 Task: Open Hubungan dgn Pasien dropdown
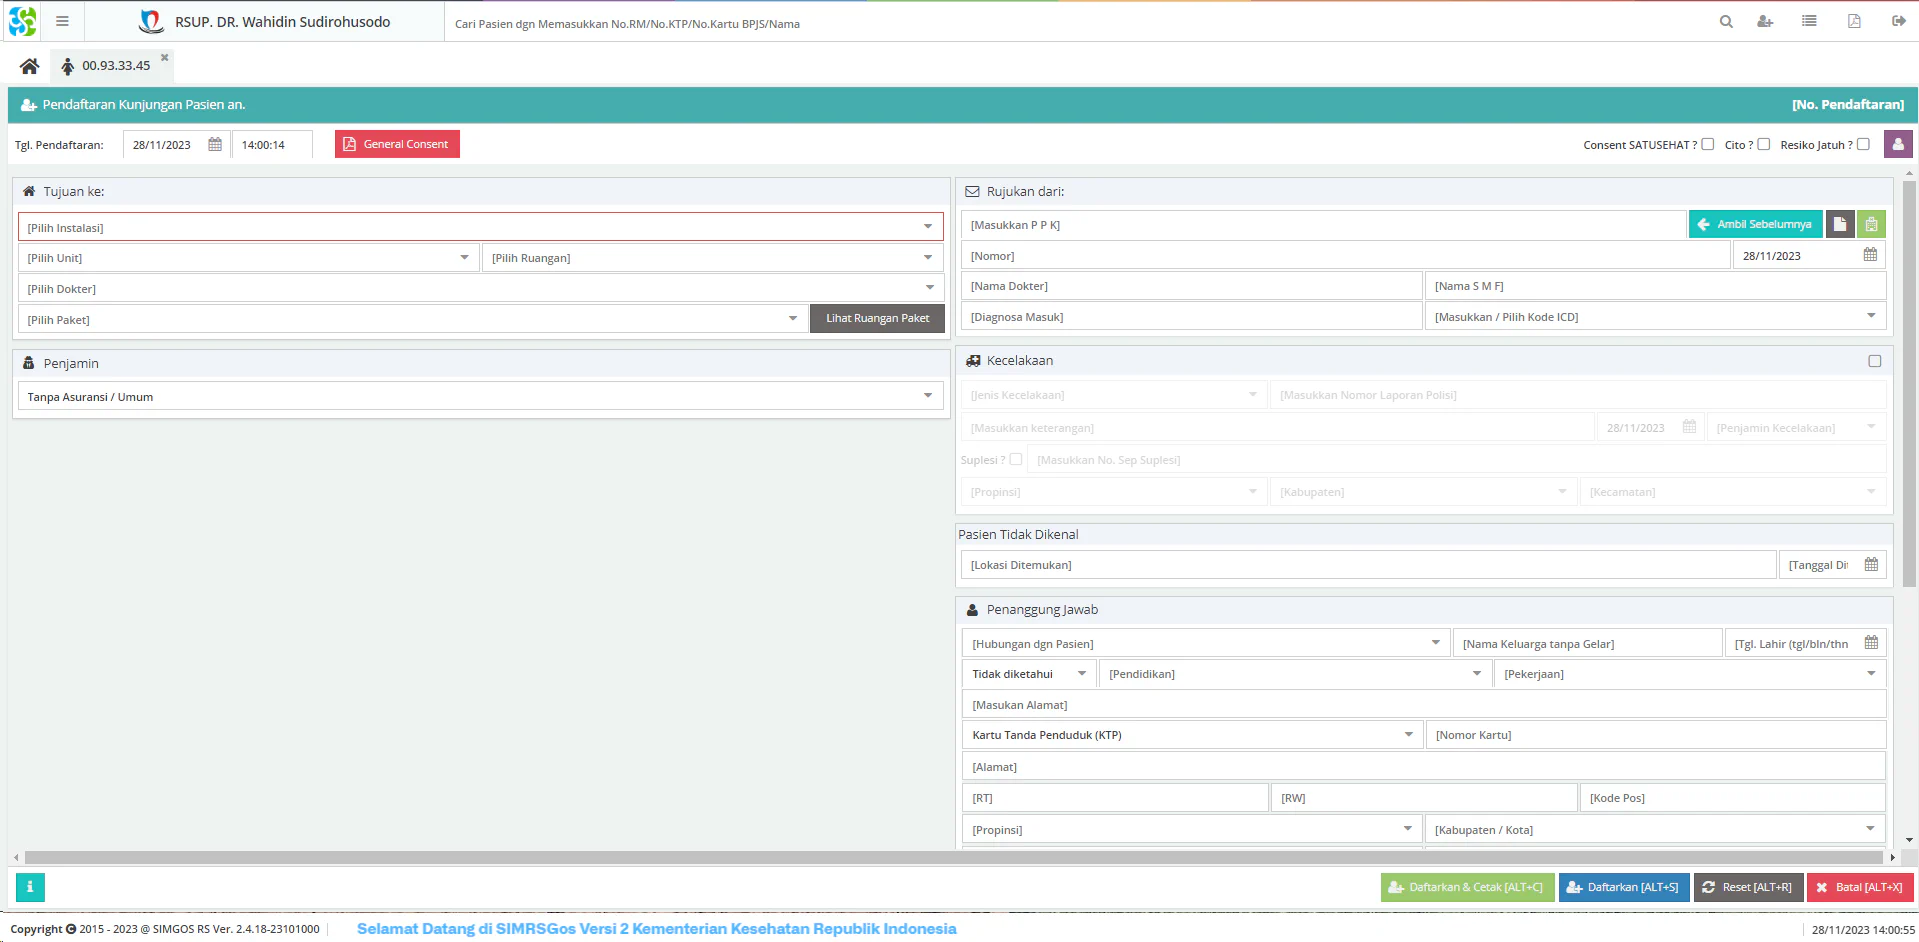1436,643
